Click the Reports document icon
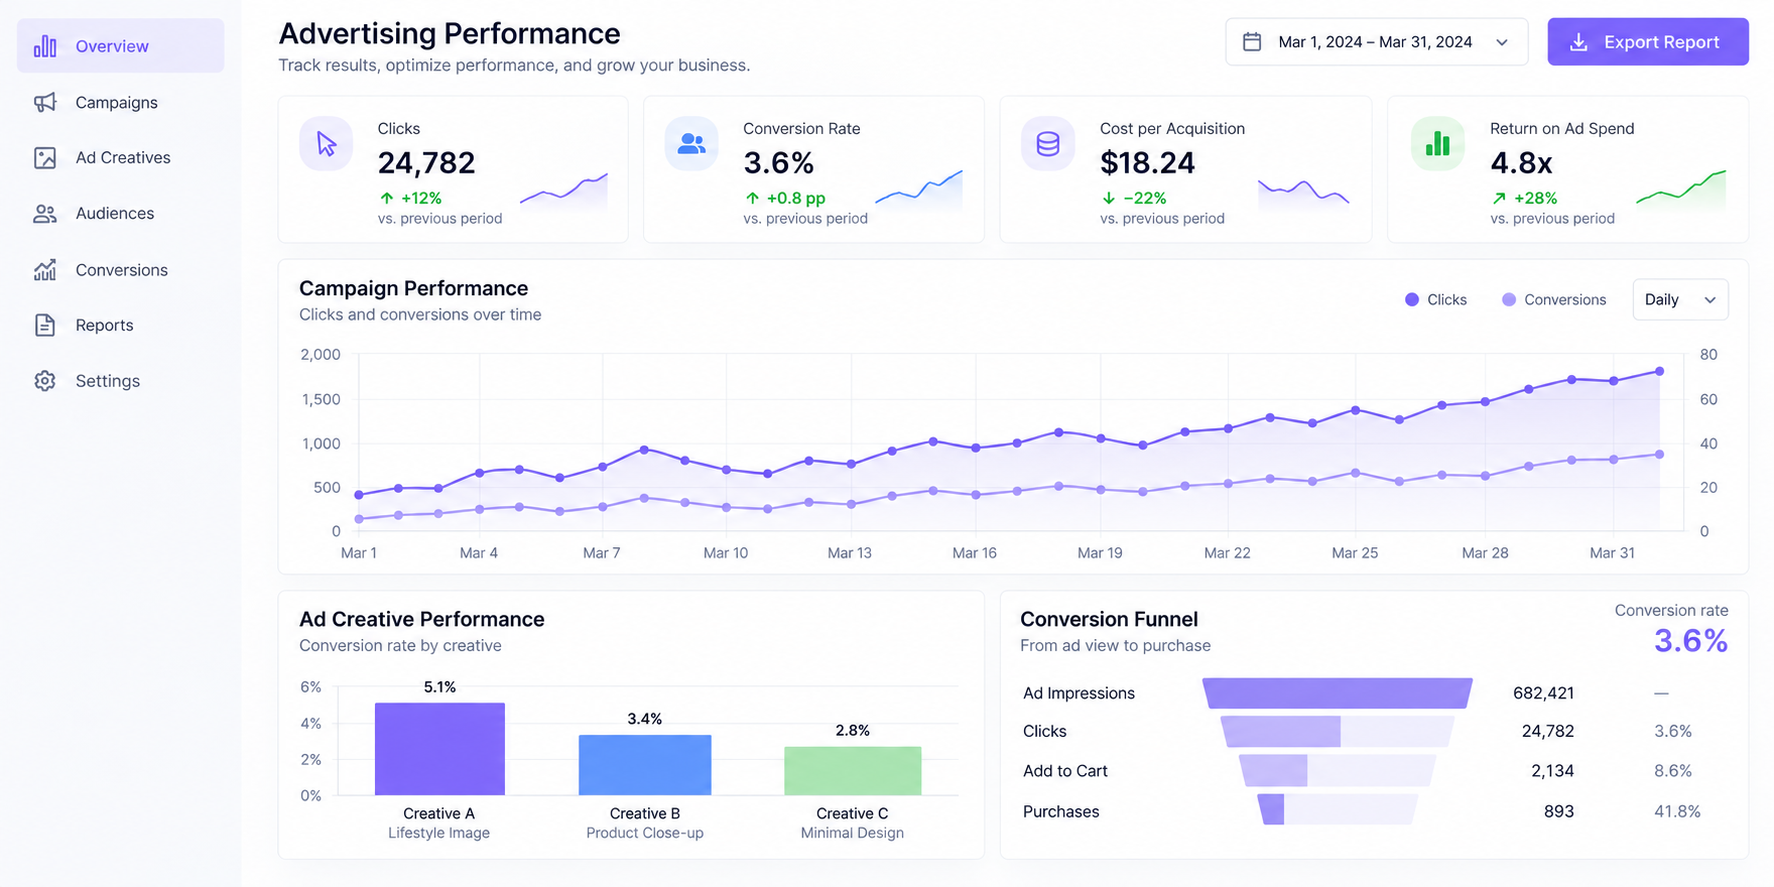This screenshot has width=1774, height=887. (x=45, y=325)
